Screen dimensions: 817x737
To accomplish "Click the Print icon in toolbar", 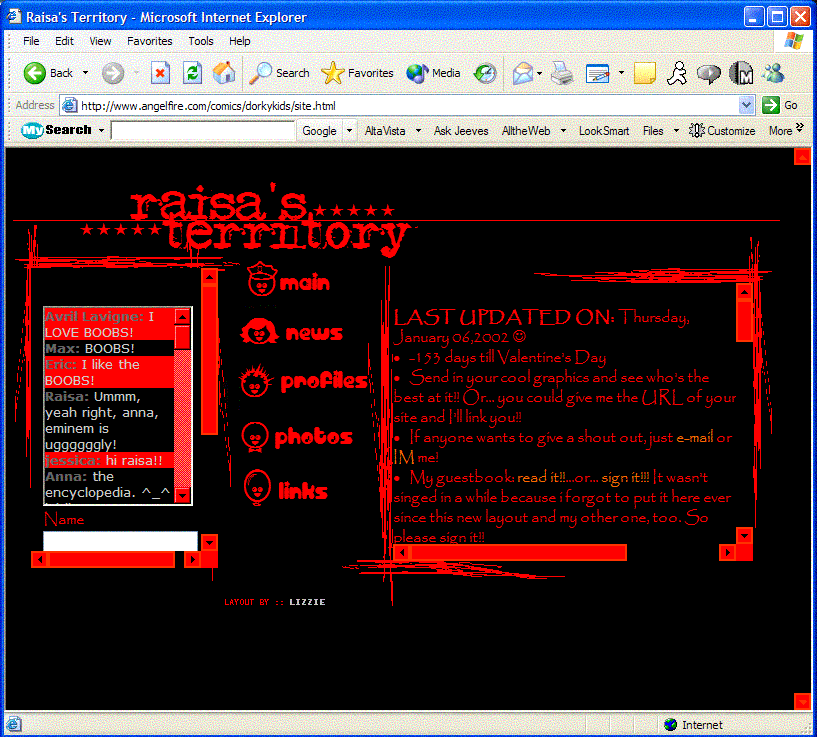I will pos(562,73).
